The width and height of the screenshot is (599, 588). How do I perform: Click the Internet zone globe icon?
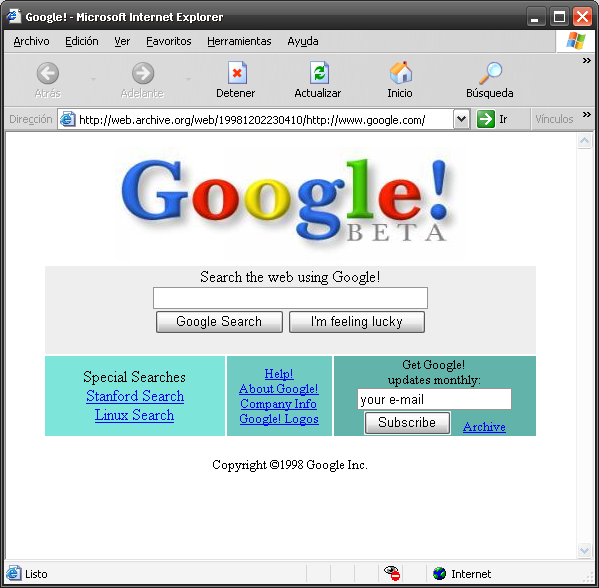pyautogui.click(x=439, y=573)
